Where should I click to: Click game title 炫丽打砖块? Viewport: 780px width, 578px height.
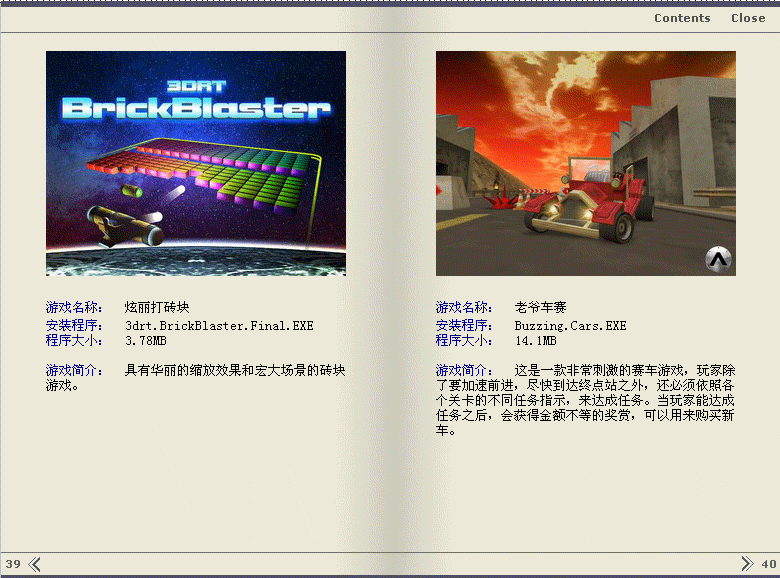157,307
